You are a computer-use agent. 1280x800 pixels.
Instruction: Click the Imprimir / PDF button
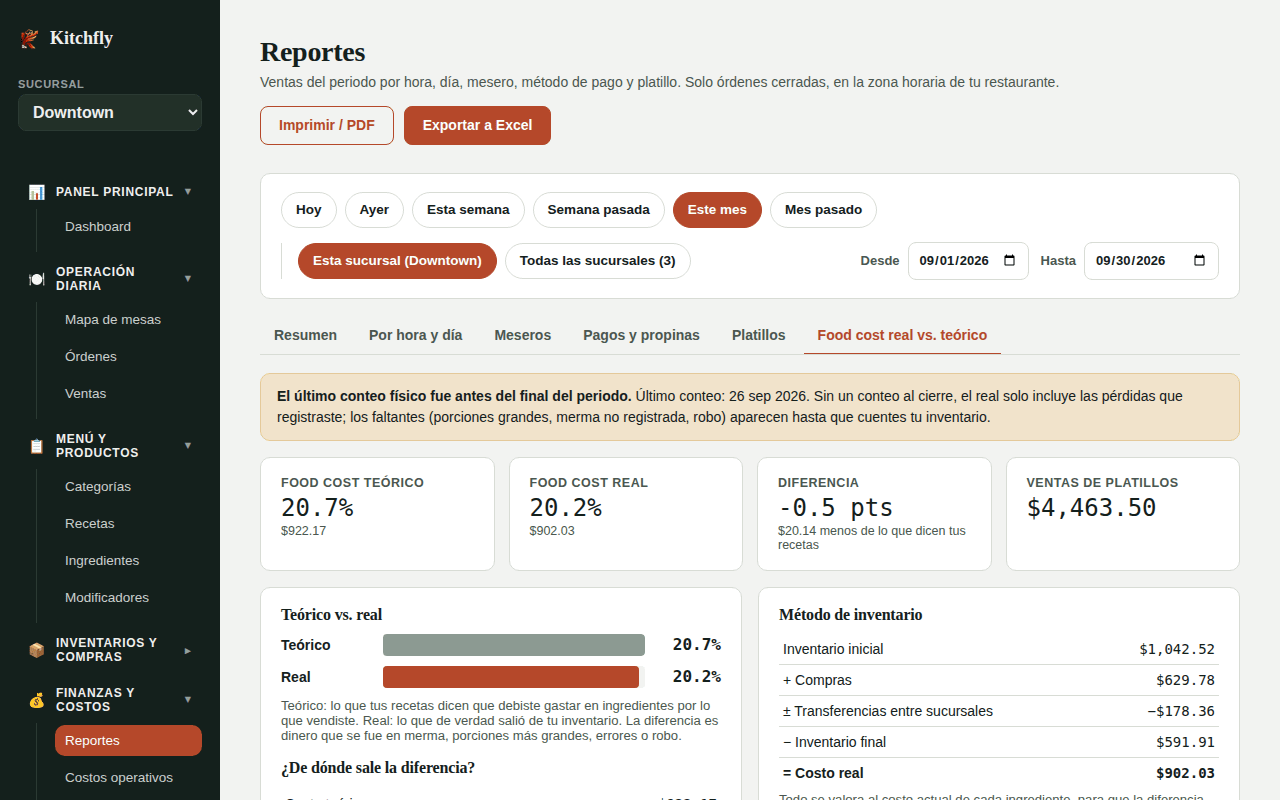327,125
